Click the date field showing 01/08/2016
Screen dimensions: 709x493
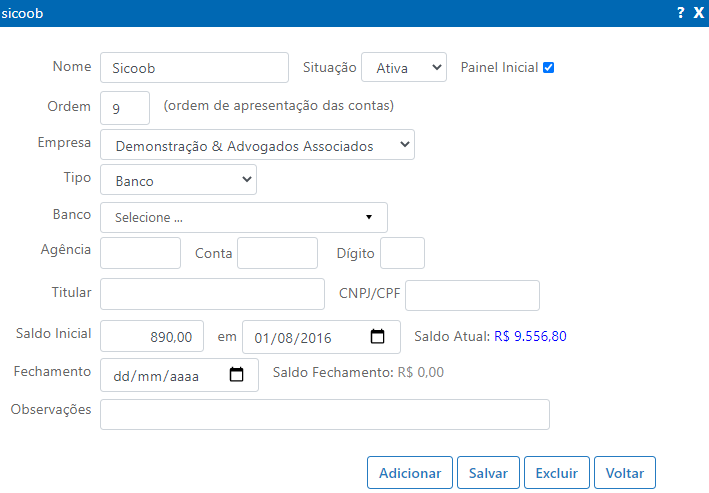click(x=321, y=337)
